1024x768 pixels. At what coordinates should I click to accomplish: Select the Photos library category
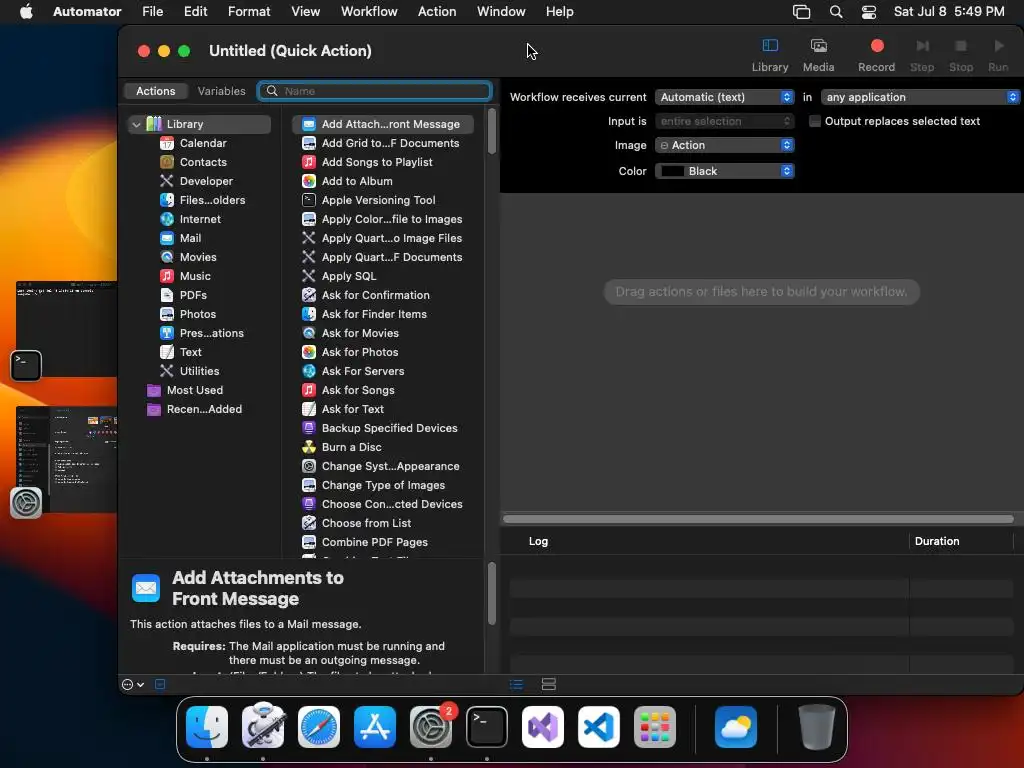pos(197,313)
